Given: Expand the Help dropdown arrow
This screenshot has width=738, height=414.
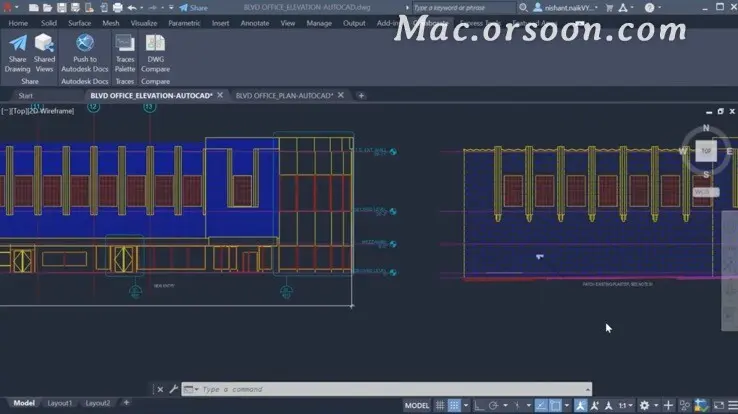Looking at the screenshot, I should [x=659, y=8].
